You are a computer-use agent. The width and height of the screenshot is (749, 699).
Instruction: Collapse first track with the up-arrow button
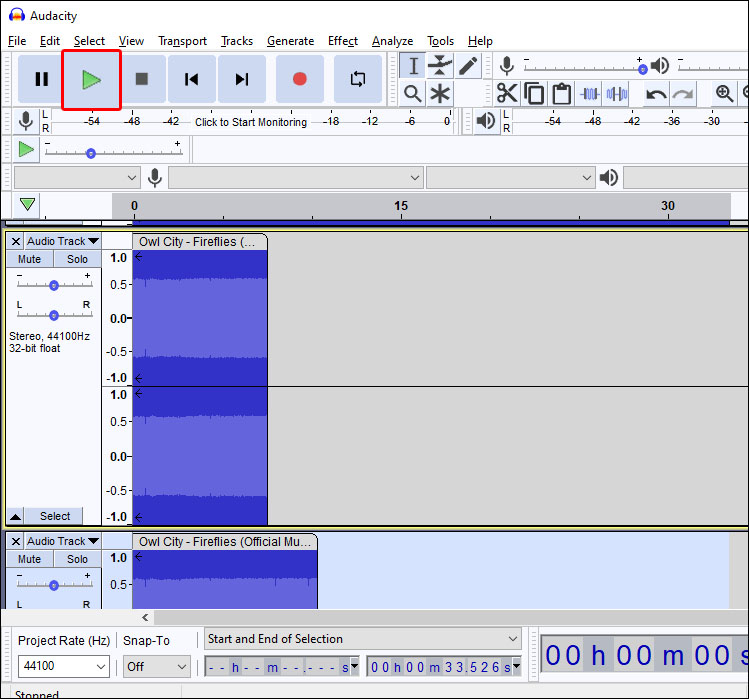[15, 516]
